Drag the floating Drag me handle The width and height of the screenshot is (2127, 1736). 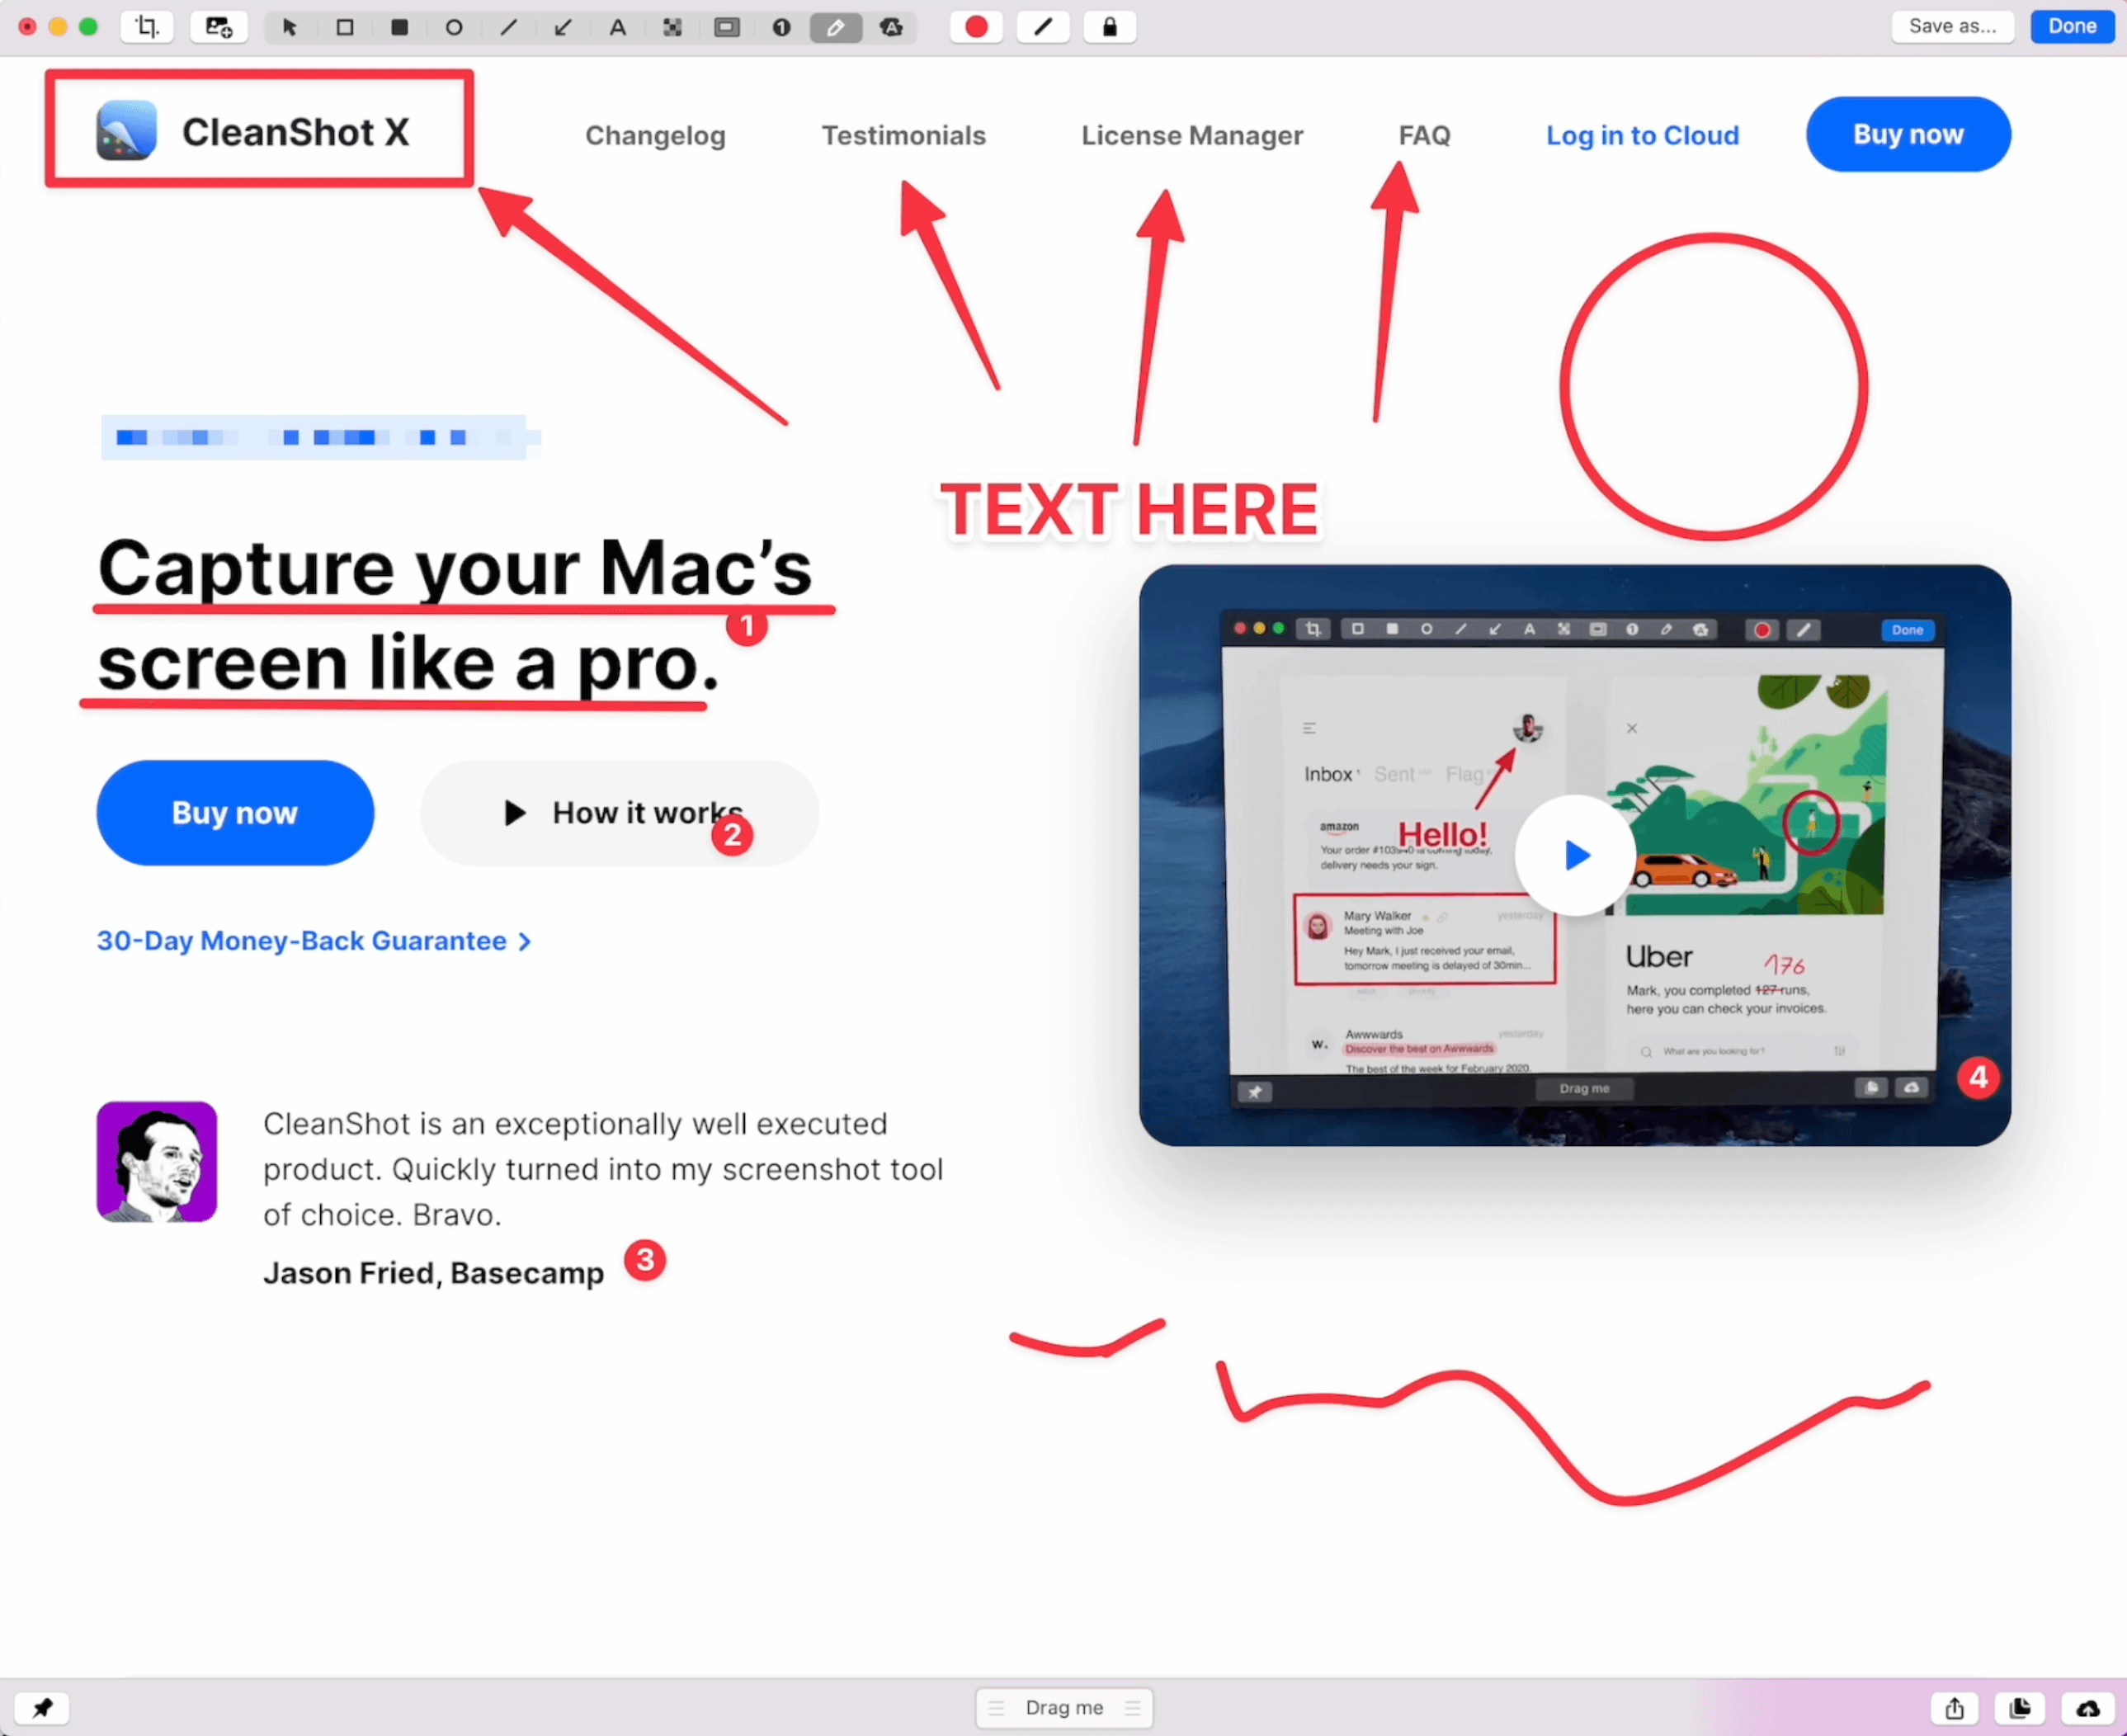pyautogui.click(x=1063, y=1706)
